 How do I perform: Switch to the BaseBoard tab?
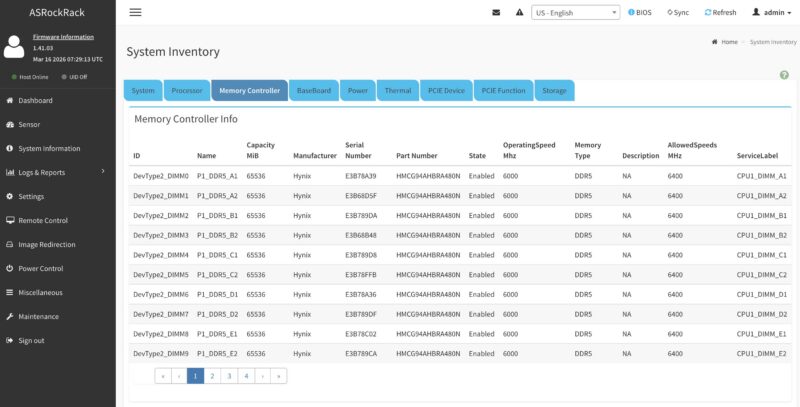point(314,90)
